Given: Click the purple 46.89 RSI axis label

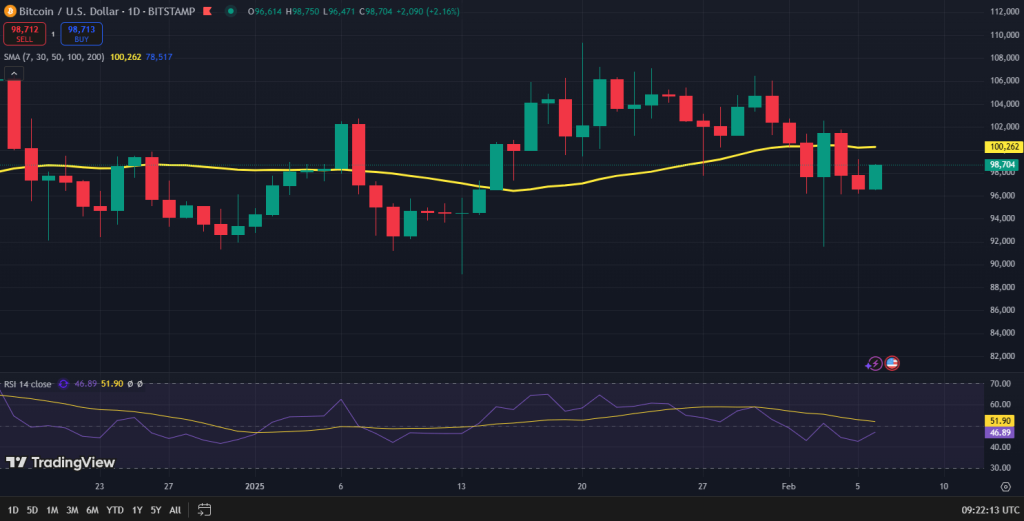Looking at the screenshot, I should (1000, 433).
